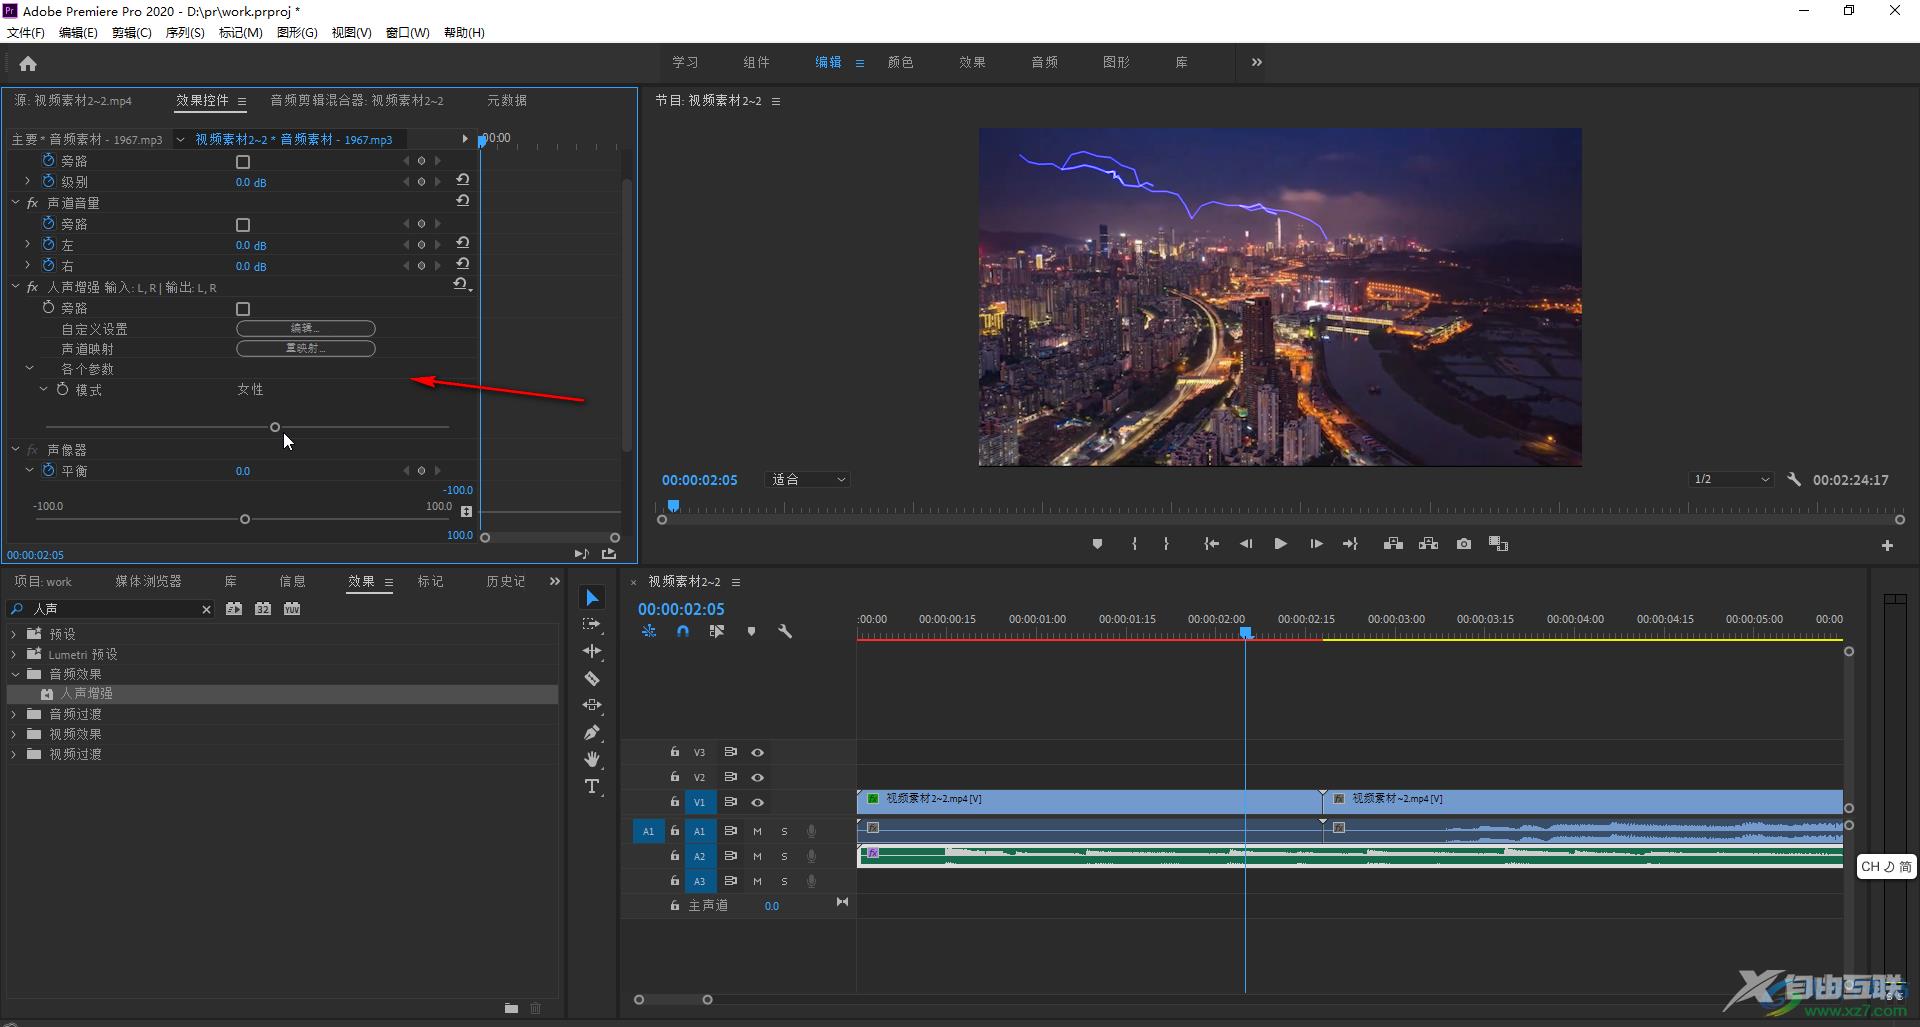Go to In point
Viewport: 1920px width, 1027px height.
pyautogui.click(x=1211, y=544)
